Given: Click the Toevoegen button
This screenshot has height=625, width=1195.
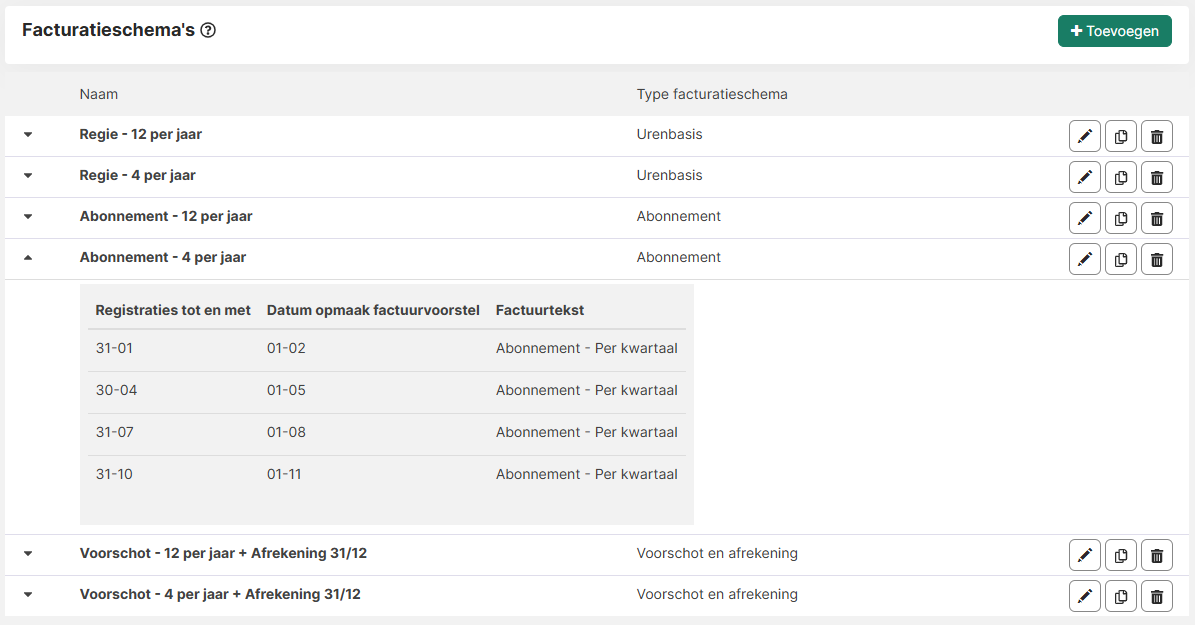Looking at the screenshot, I should click(1114, 31).
